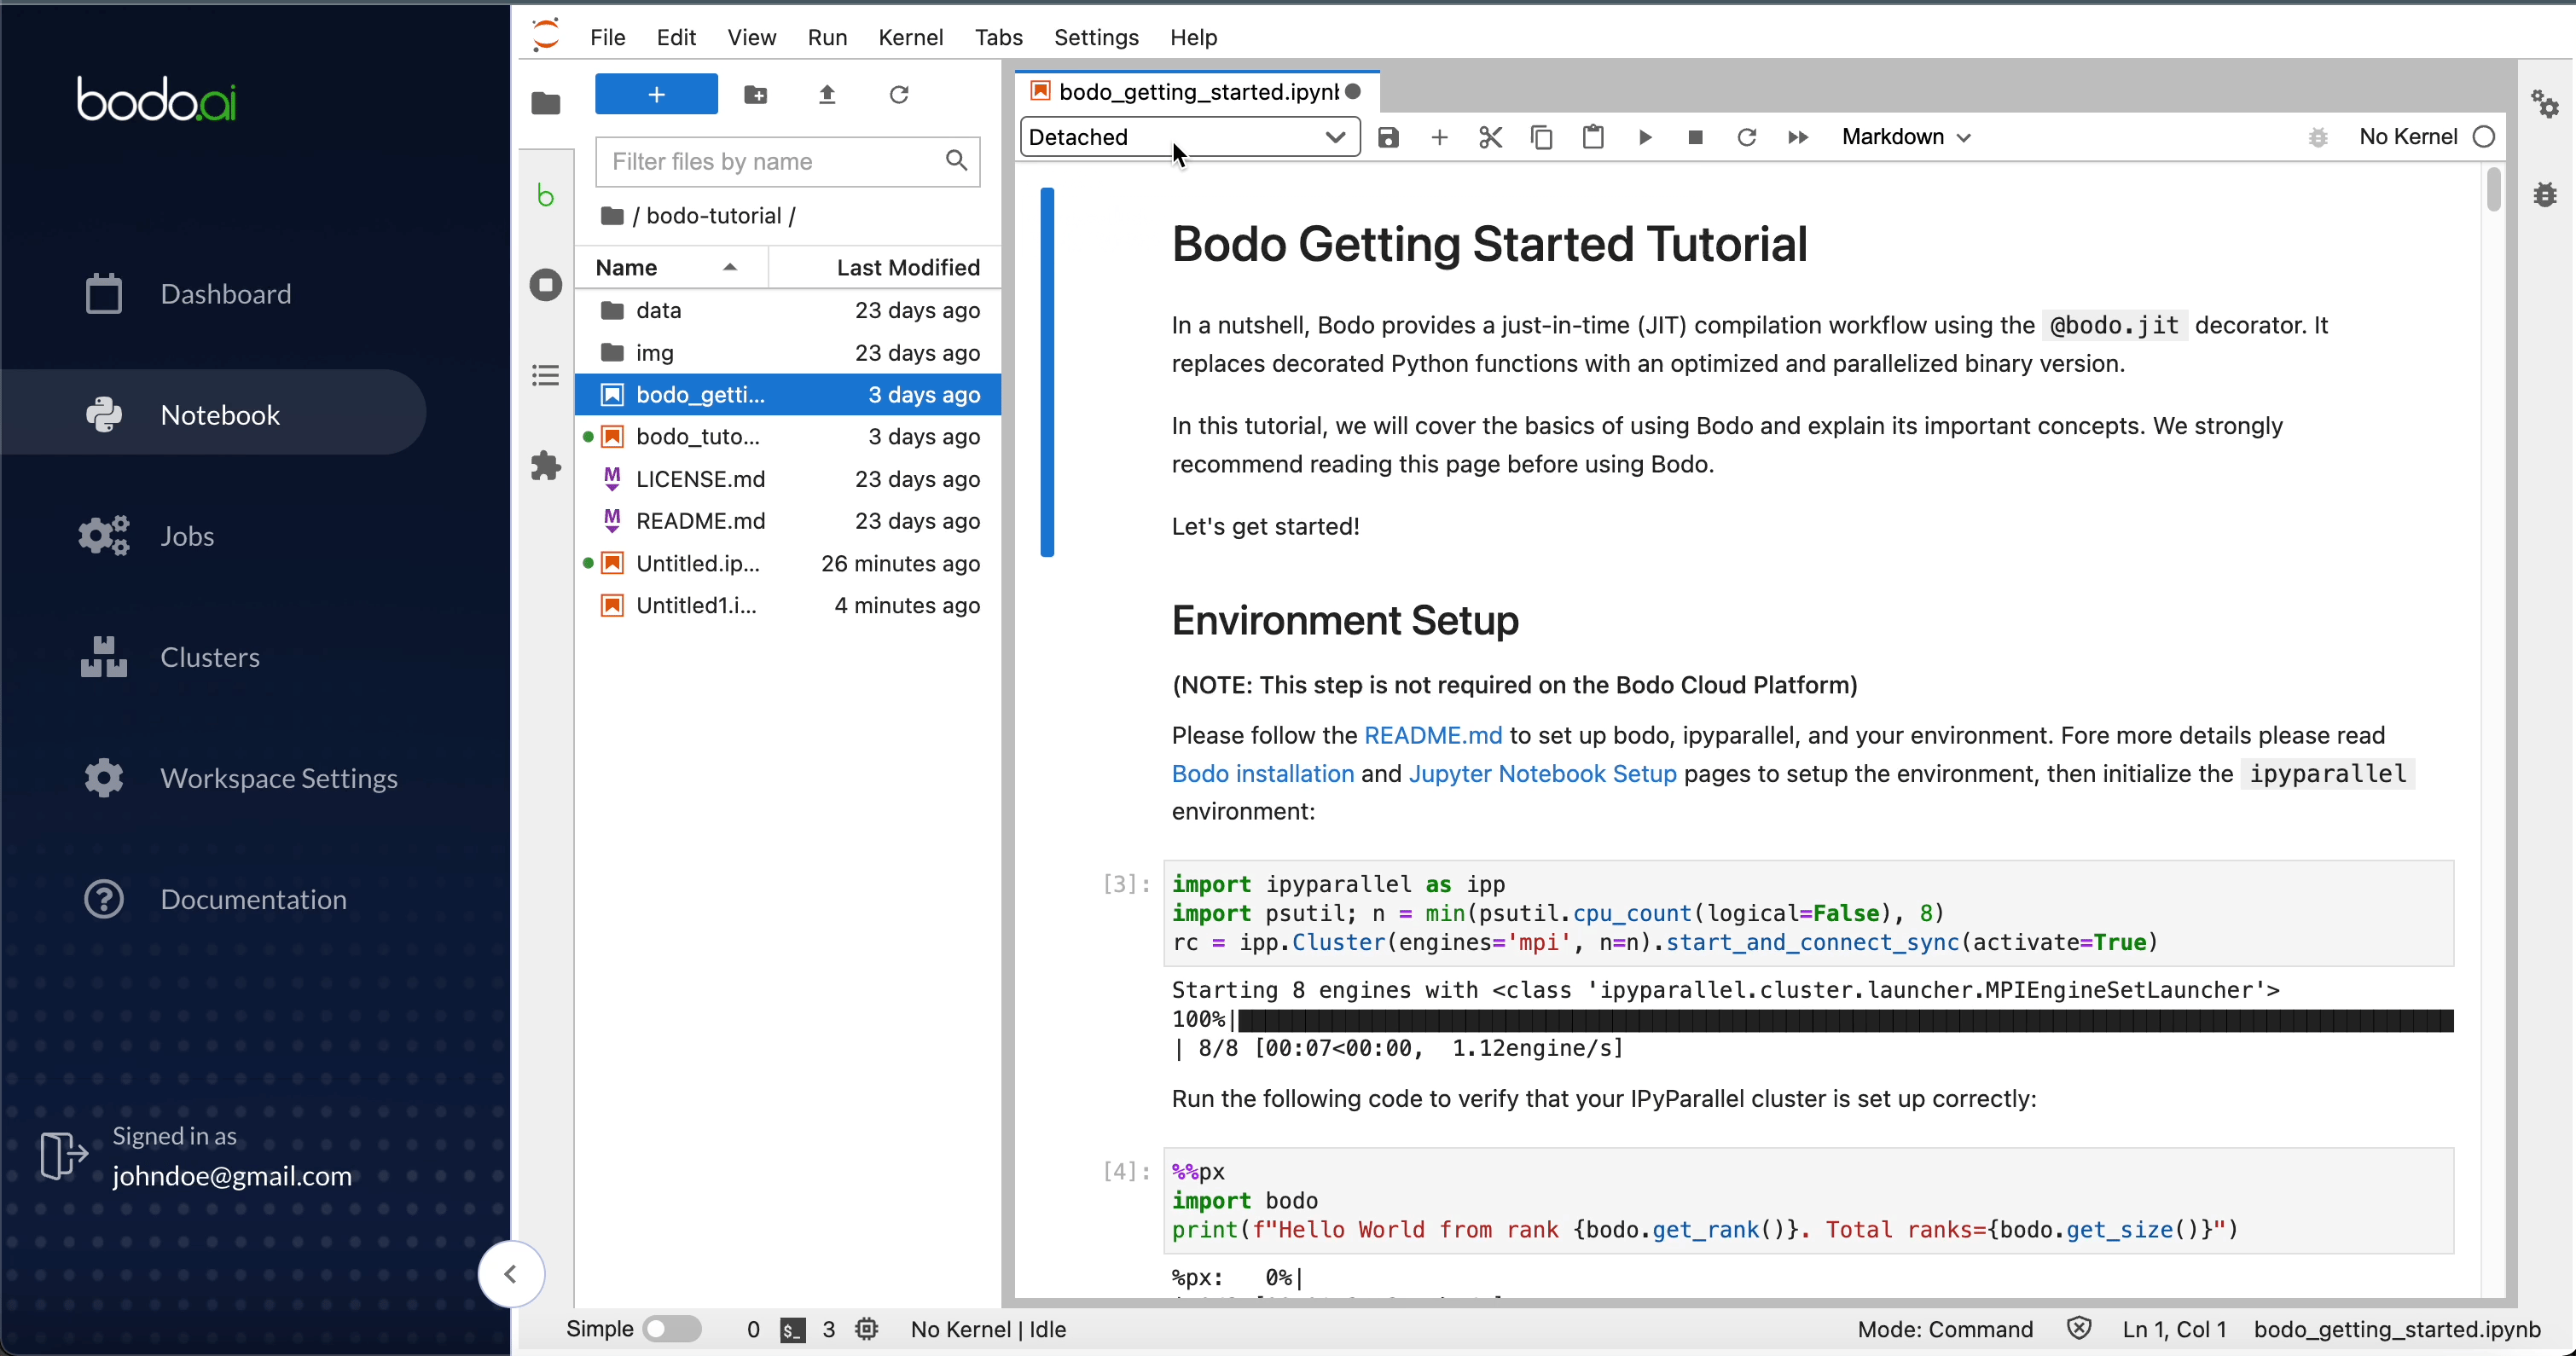Create a new folder
The image size is (2576, 1356).
click(756, 95)
